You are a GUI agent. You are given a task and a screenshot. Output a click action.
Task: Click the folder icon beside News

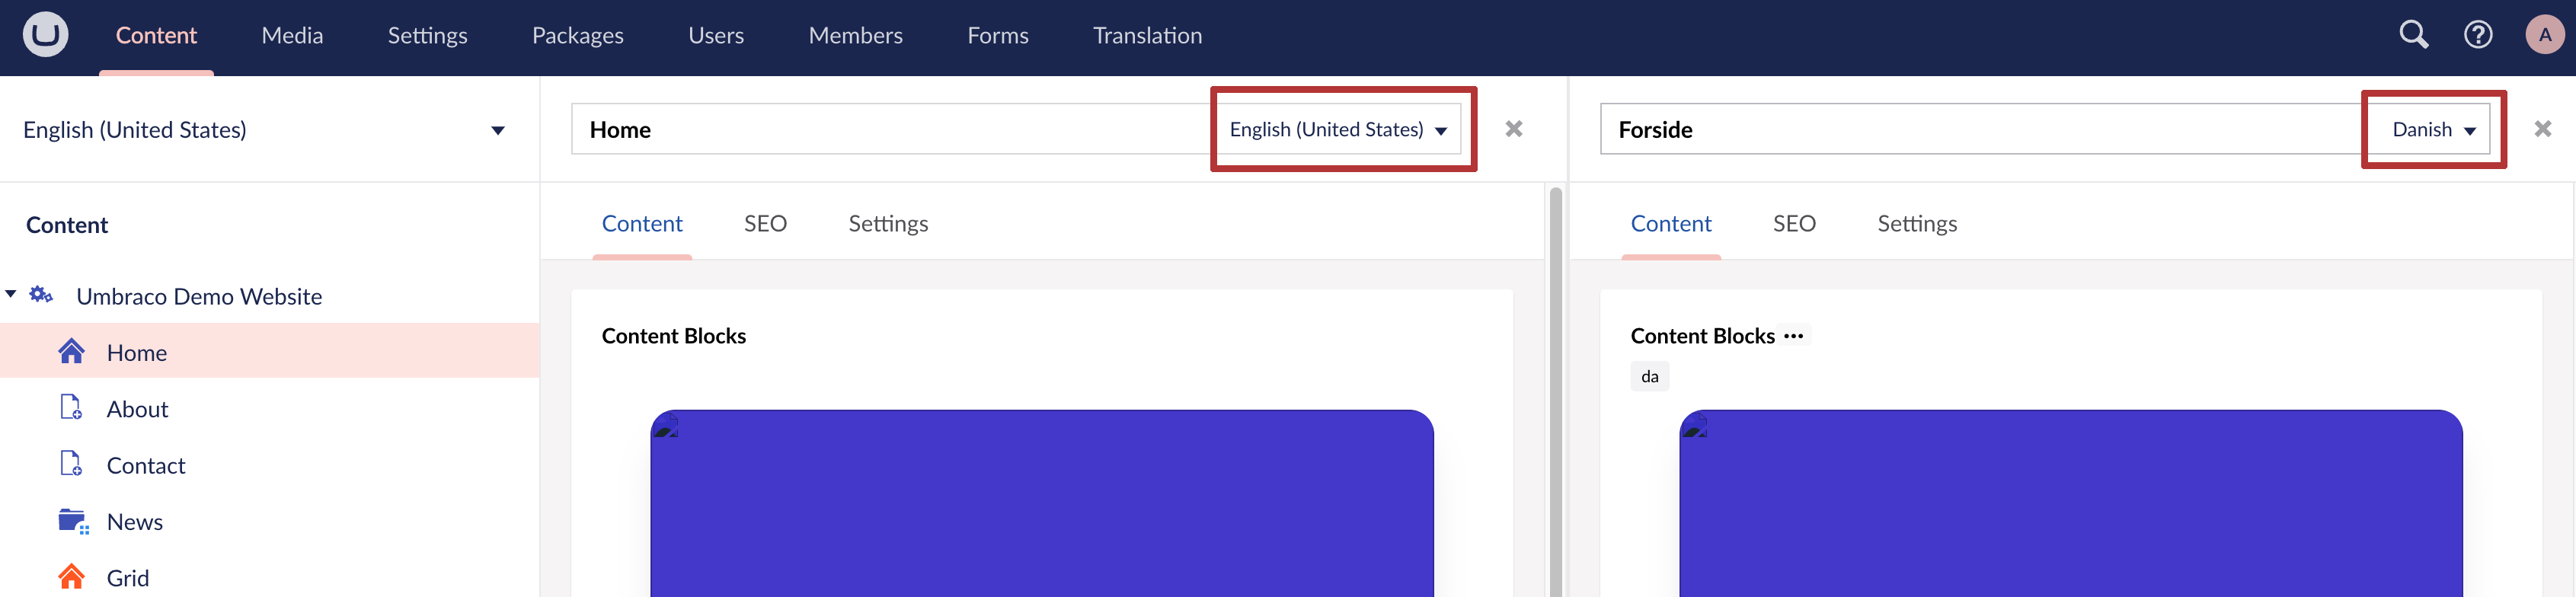pyautogui.click(x=73, y=521)
